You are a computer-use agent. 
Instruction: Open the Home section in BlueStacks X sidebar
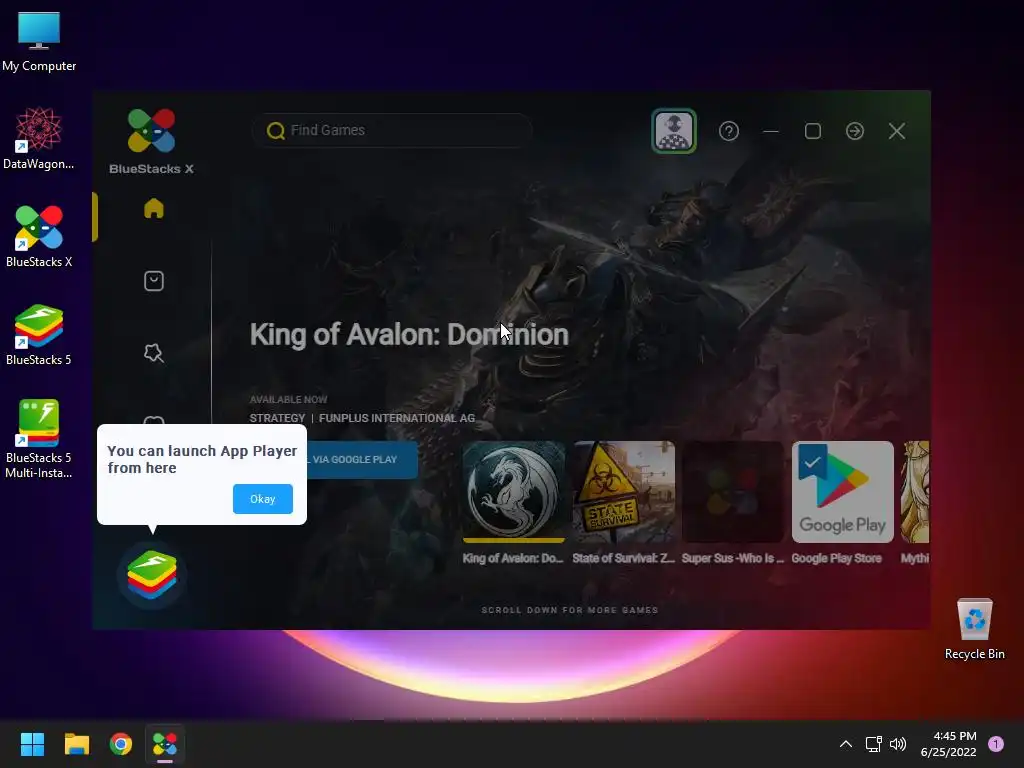tap(153, 208)
